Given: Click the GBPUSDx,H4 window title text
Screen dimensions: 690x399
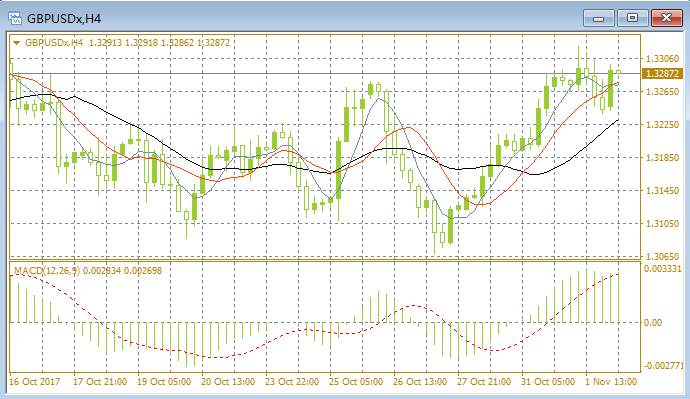Looking at the screenshot, I should (64, 19).
